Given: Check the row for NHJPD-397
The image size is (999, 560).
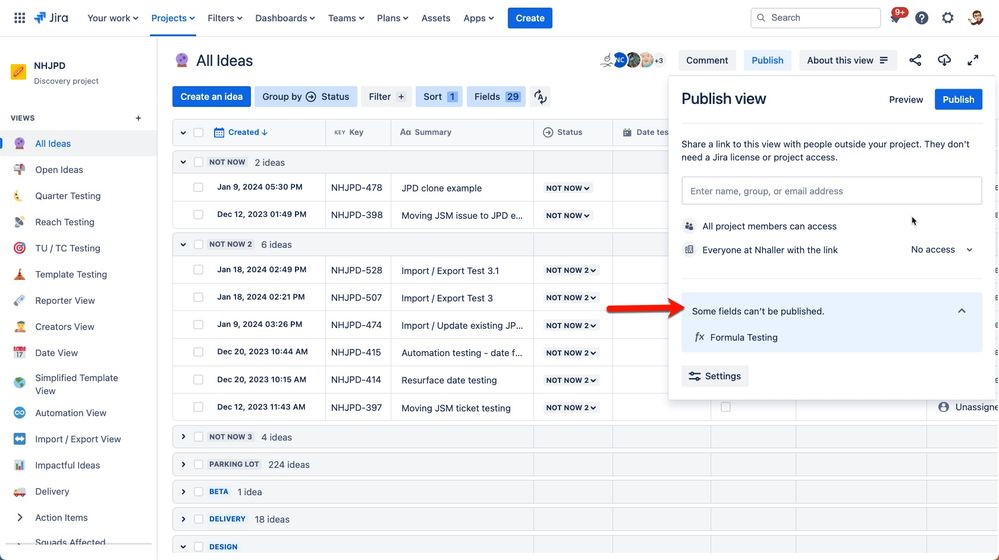Looking at the screenshot, I should click(198, 407).
